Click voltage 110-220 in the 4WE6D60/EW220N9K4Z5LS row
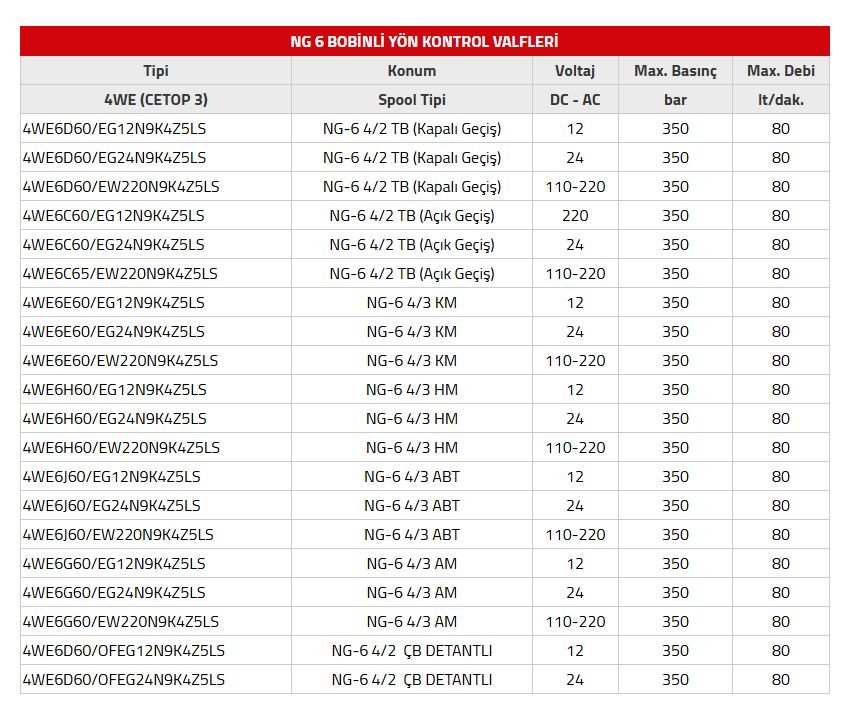 click(575, 187)
